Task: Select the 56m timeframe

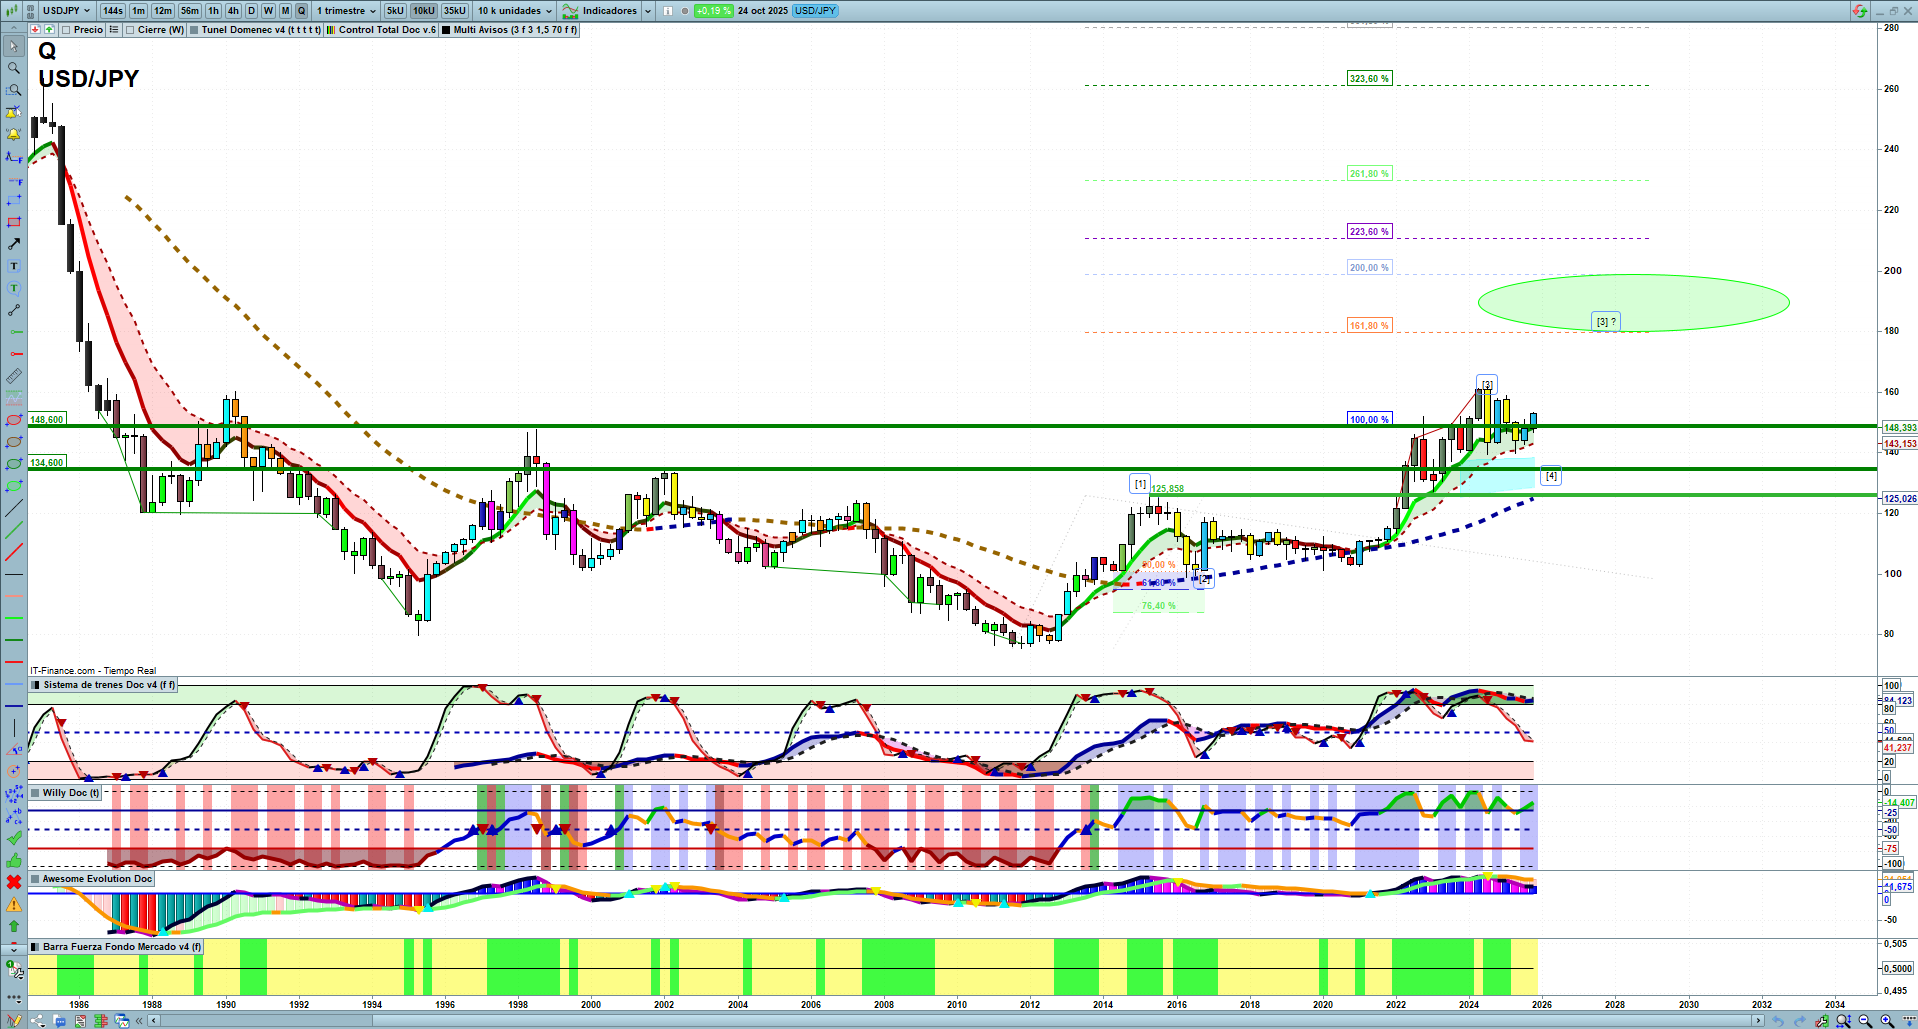Action: (x=190, y=11)
